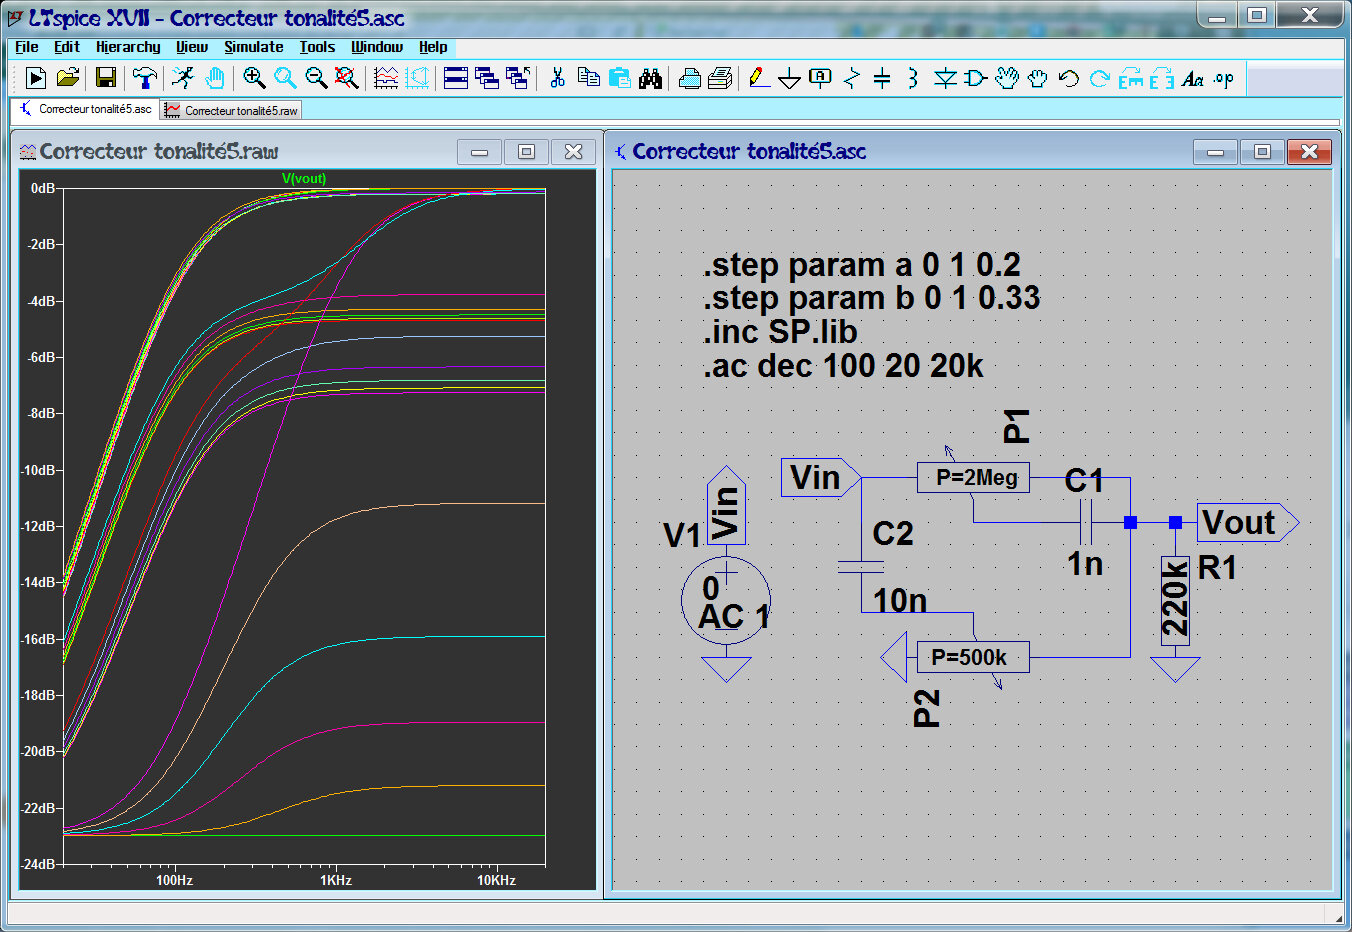The height and width of the screenshot is (932, 1352).
Task: Halt the simulation with the running-man icon
Action: pyautogui.click(x=183, y=78)
